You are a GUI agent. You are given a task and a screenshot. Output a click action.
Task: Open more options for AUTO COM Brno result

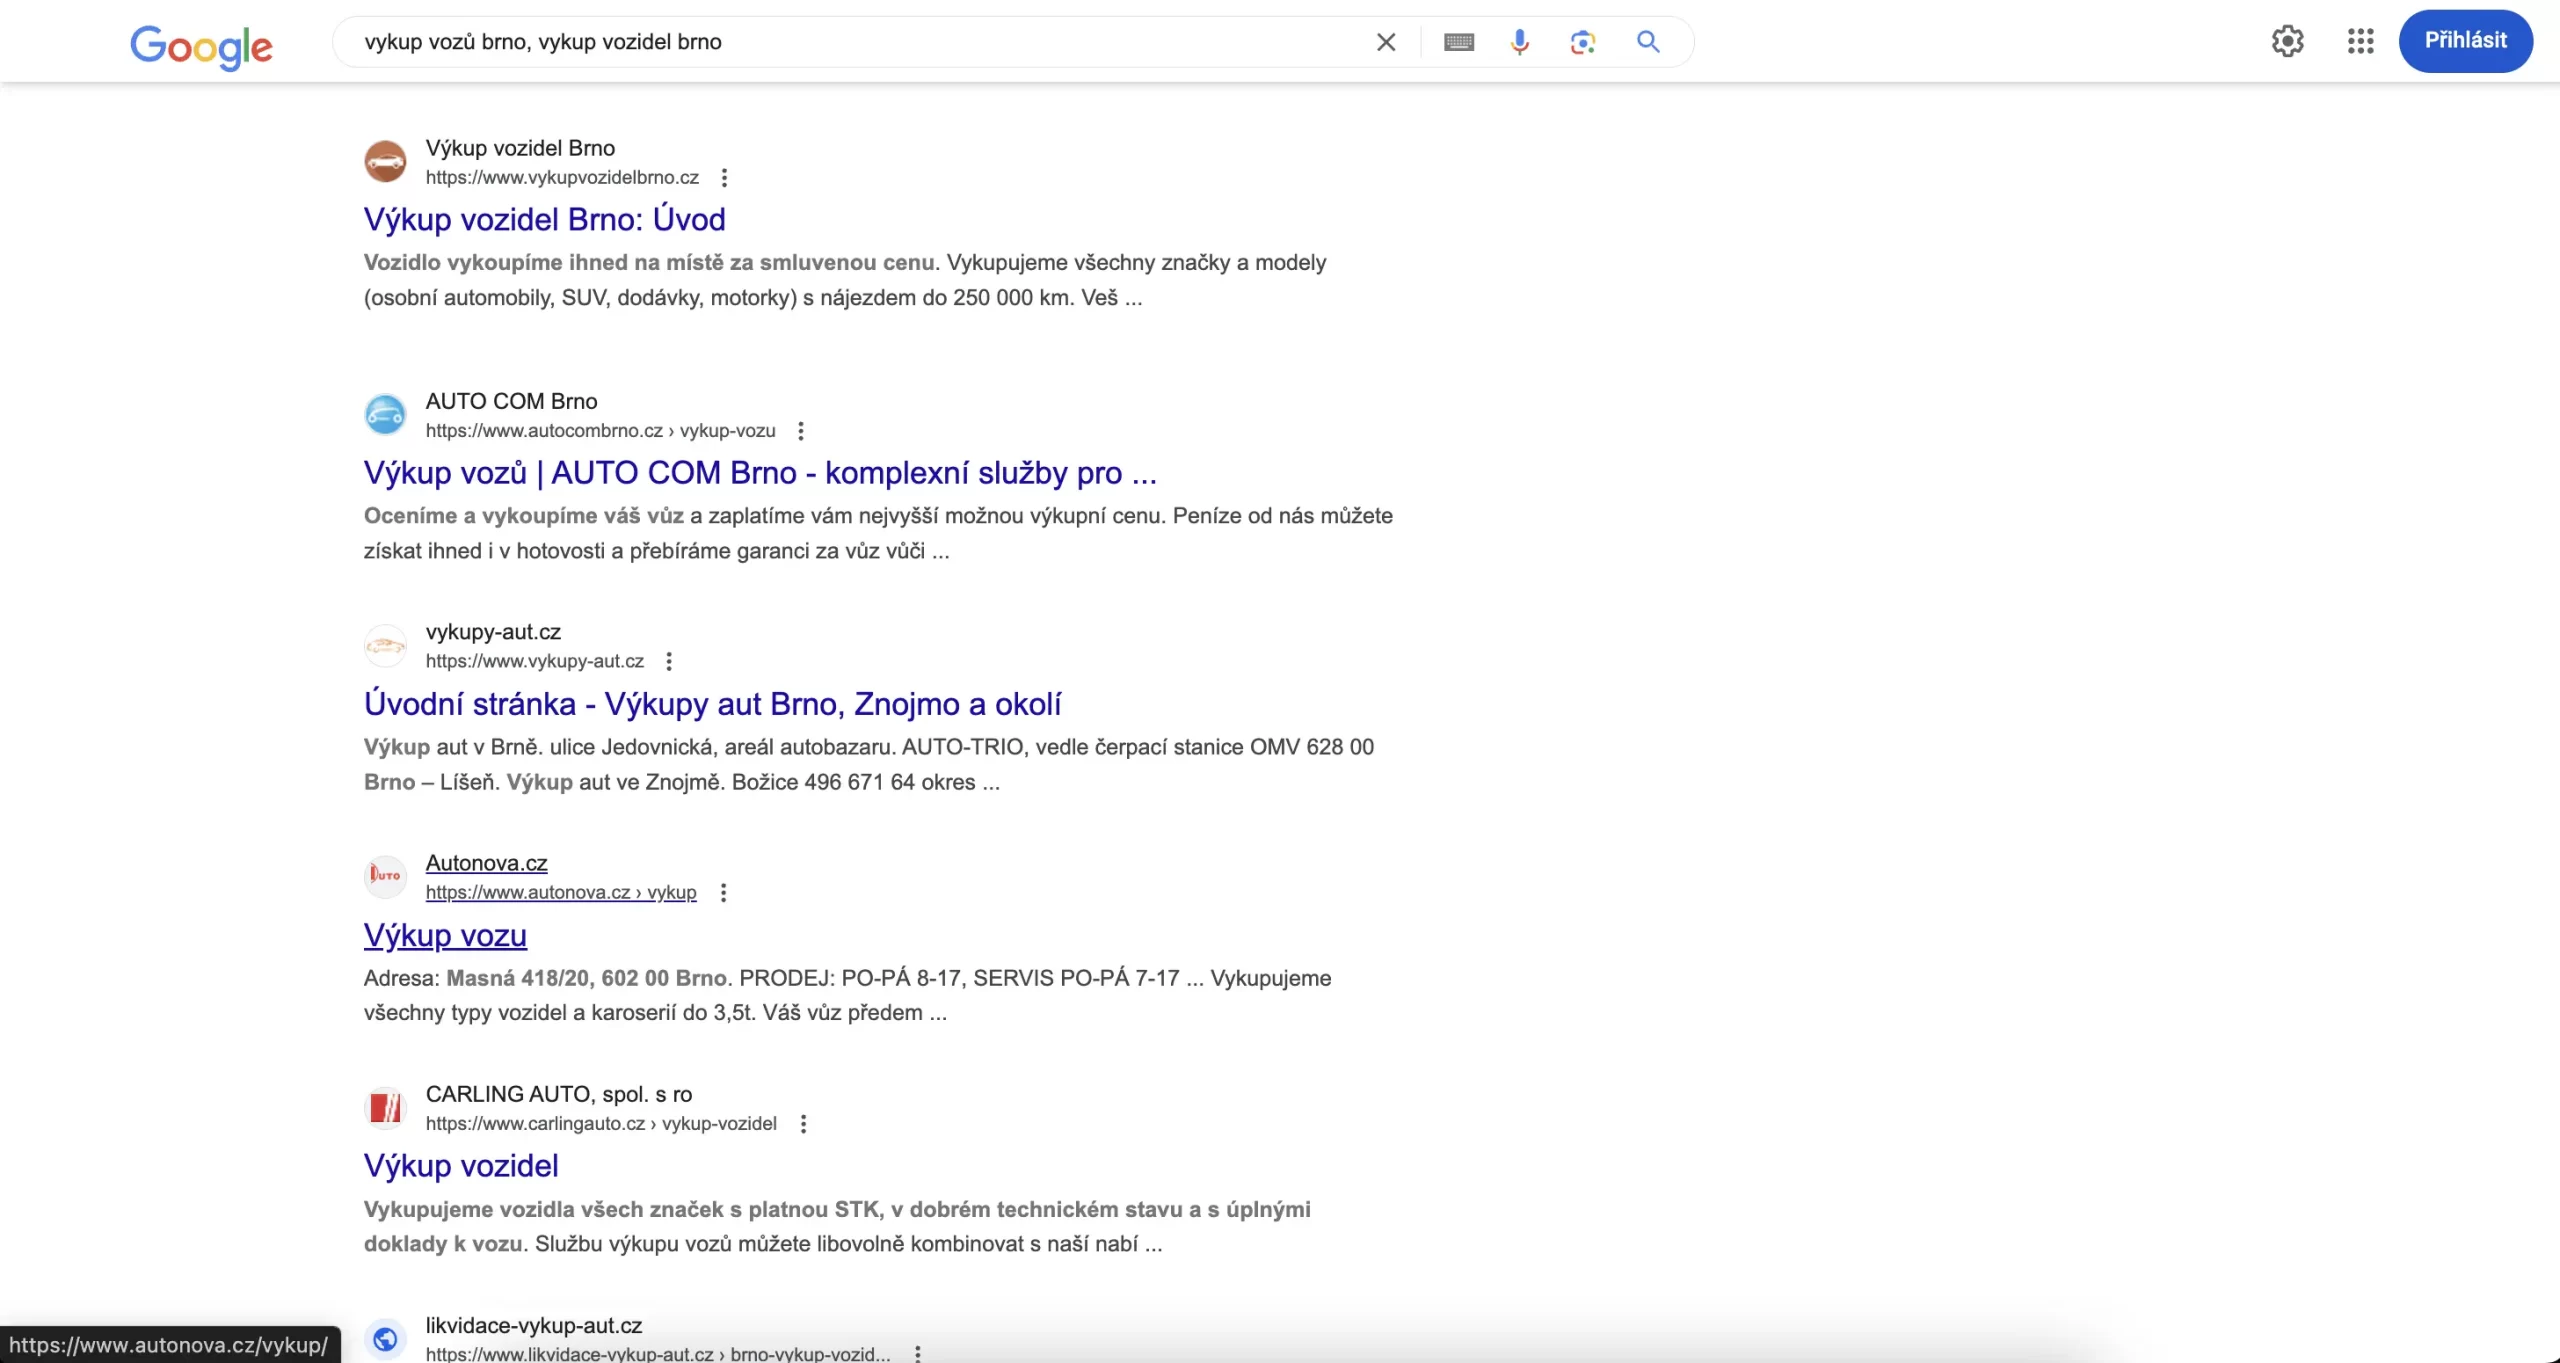[x=800, y=431]
